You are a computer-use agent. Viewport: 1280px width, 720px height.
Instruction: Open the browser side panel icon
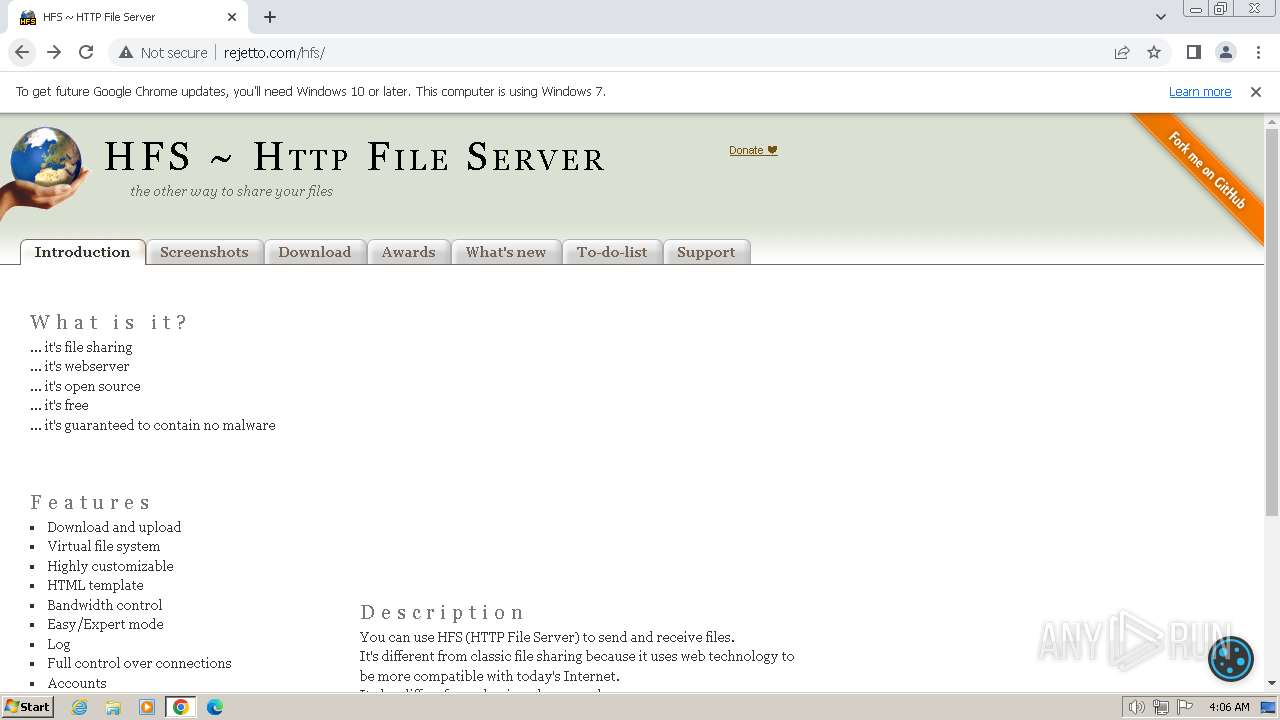pyautogui.click(x=1193, y=52)
